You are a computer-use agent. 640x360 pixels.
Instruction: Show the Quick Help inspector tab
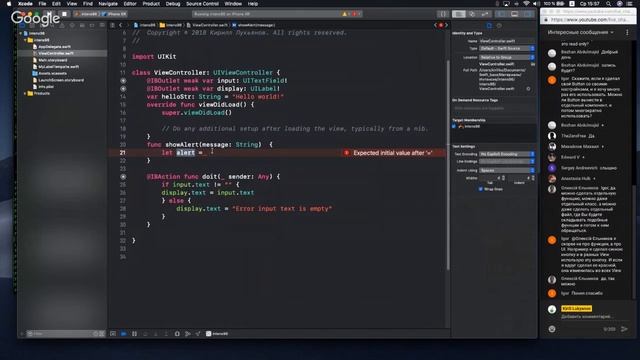click(x=499, y=25)
